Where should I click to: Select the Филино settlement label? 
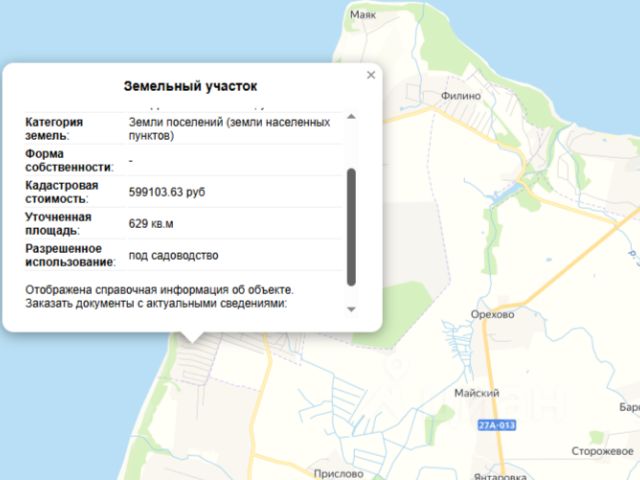tap(461, 96)
